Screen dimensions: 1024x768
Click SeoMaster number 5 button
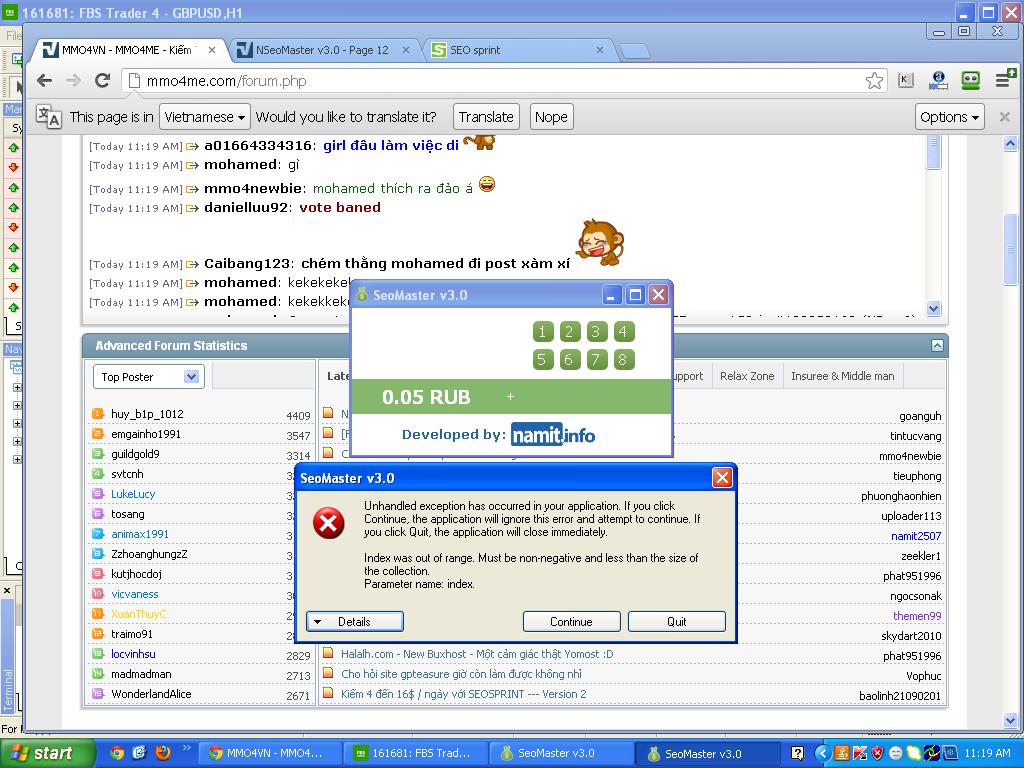coord(542,359)
